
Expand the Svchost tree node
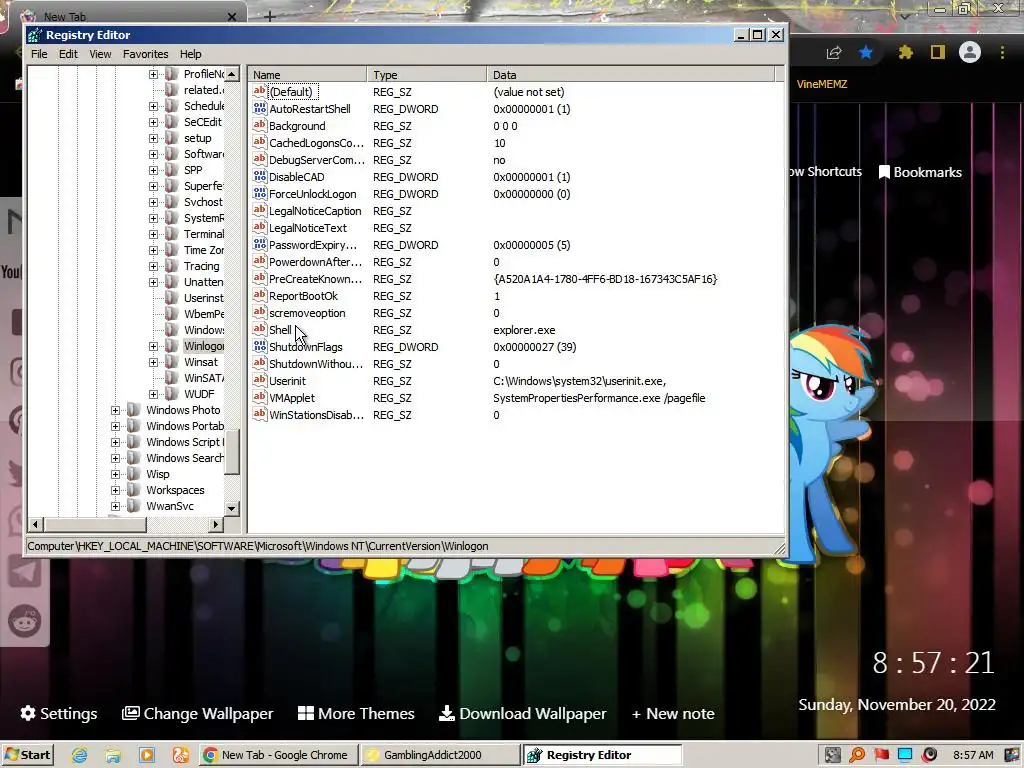(x=153, y=202)
